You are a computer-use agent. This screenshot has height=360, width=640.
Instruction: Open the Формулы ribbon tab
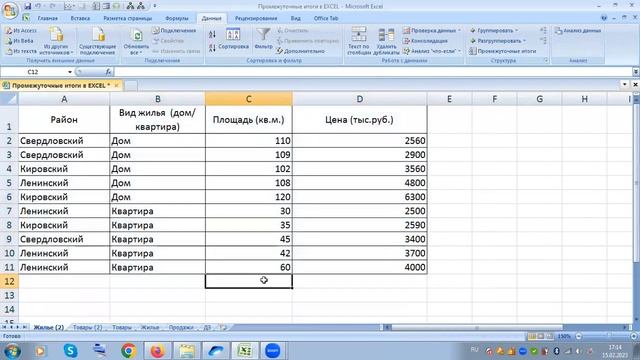(177, 18)
